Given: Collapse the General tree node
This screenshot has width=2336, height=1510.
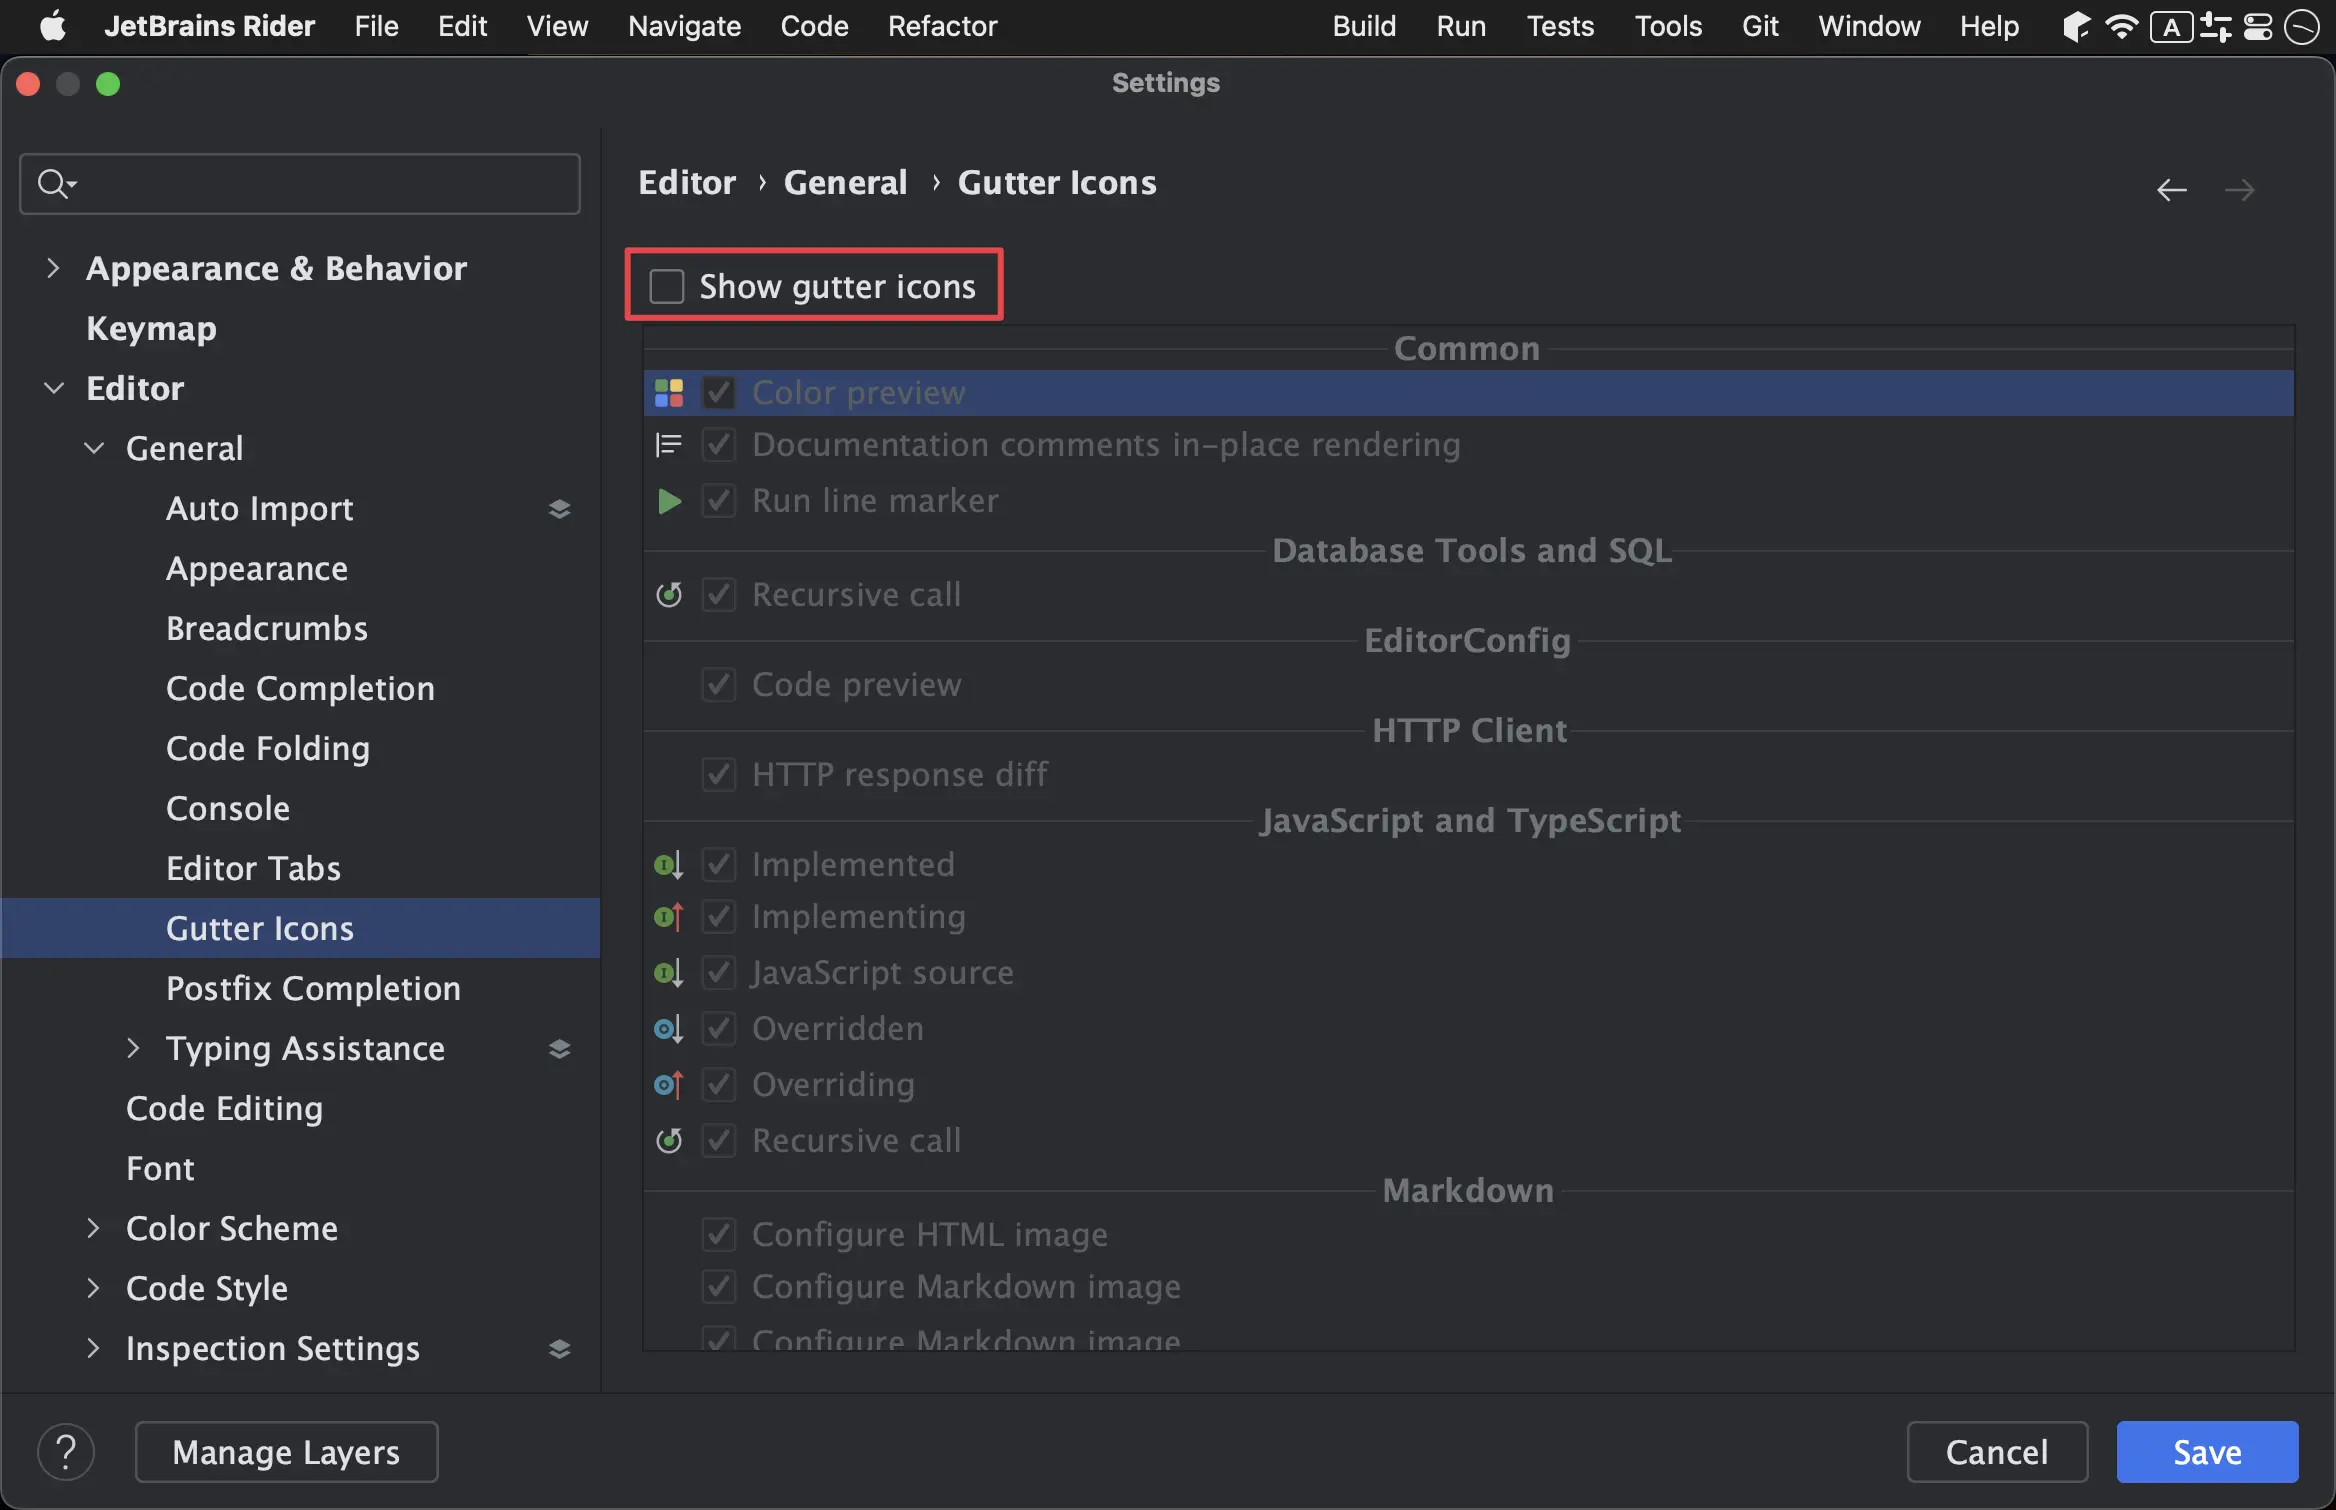Looking at the screenshot, I should tap(93, 448).
